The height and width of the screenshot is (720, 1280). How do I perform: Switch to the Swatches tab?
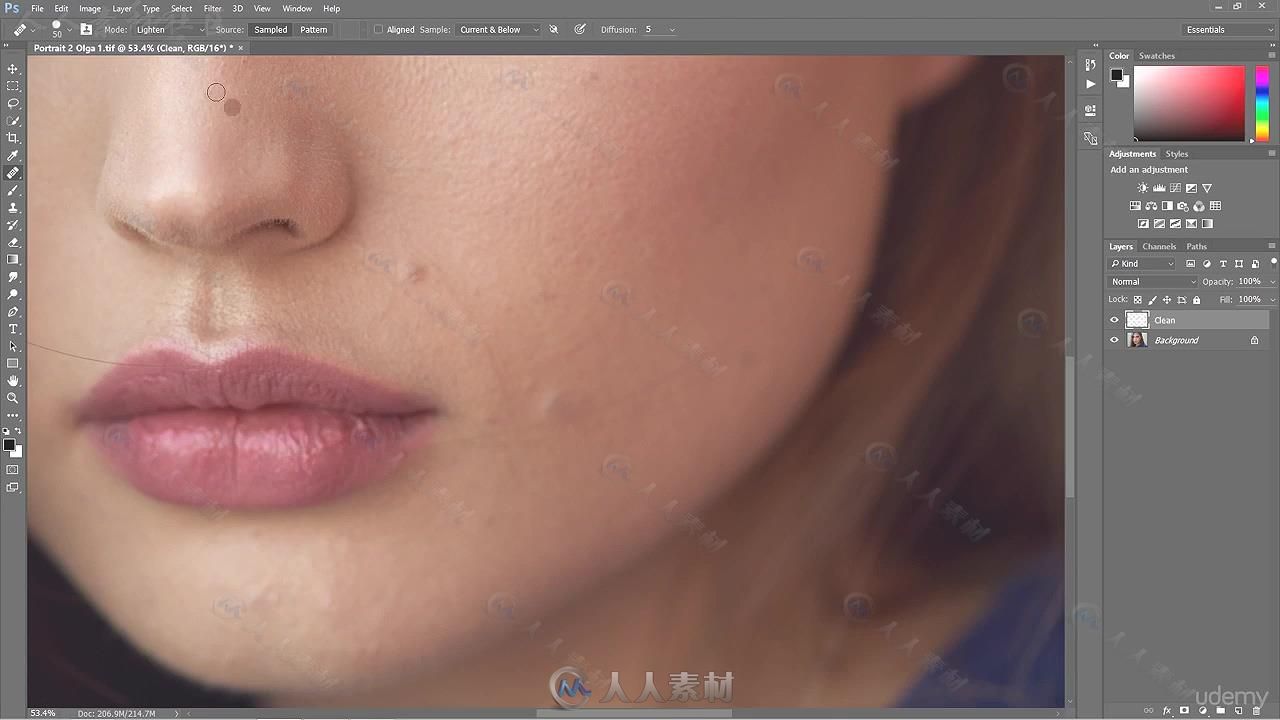[x=1157, y=56]
